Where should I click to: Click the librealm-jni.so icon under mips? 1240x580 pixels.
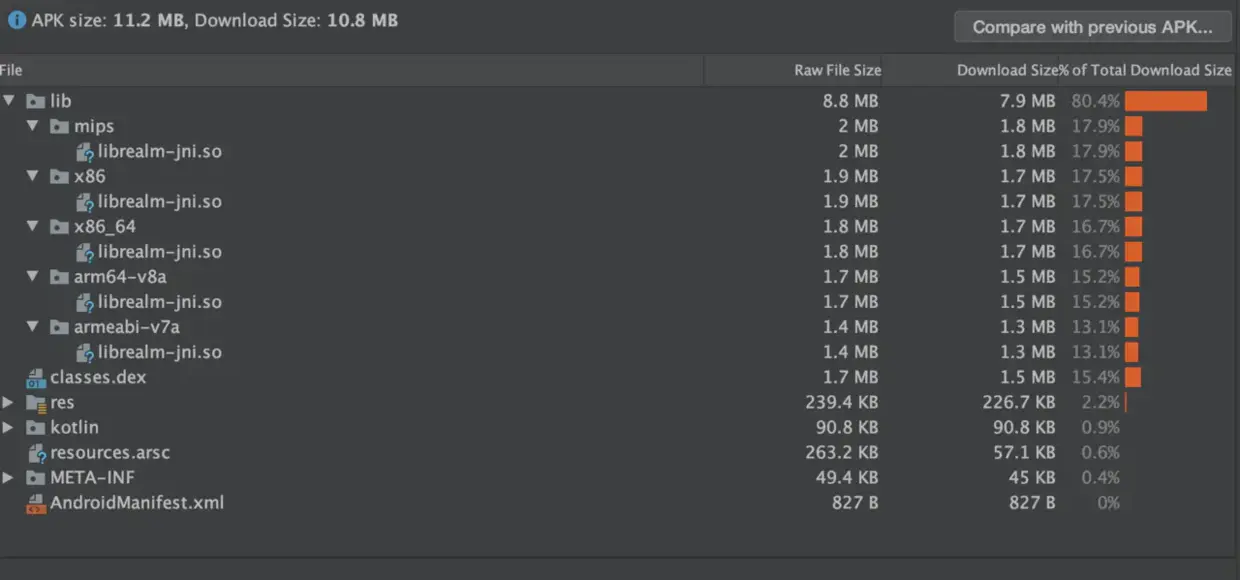point(84,152)
